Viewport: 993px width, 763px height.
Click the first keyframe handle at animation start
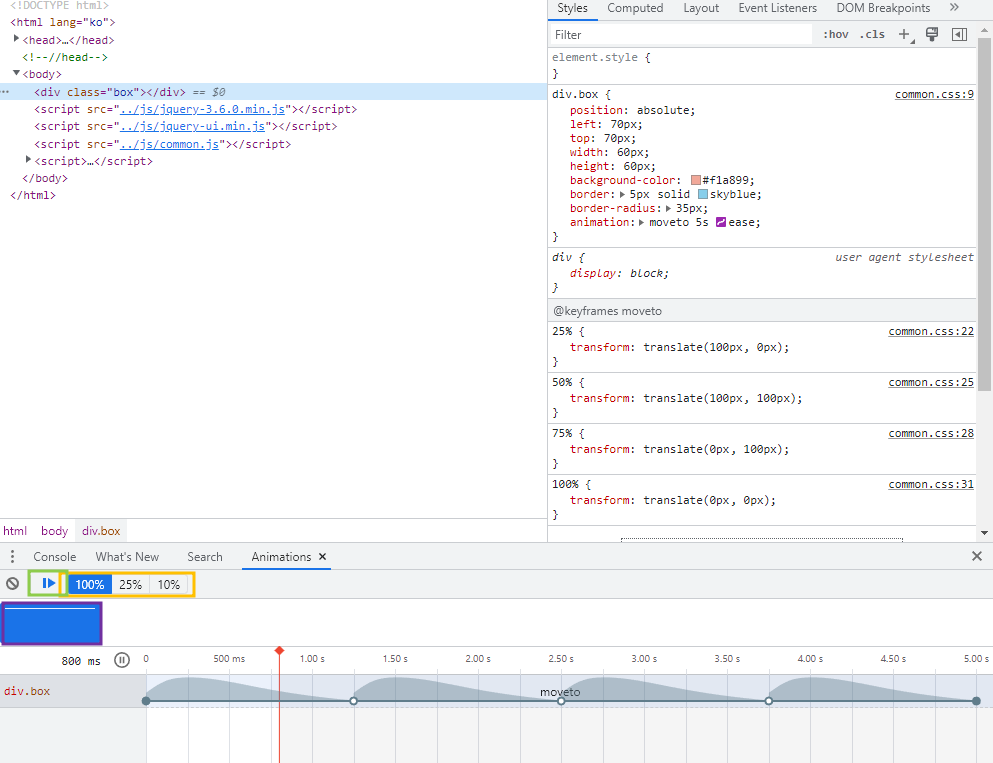click(146, 701)
